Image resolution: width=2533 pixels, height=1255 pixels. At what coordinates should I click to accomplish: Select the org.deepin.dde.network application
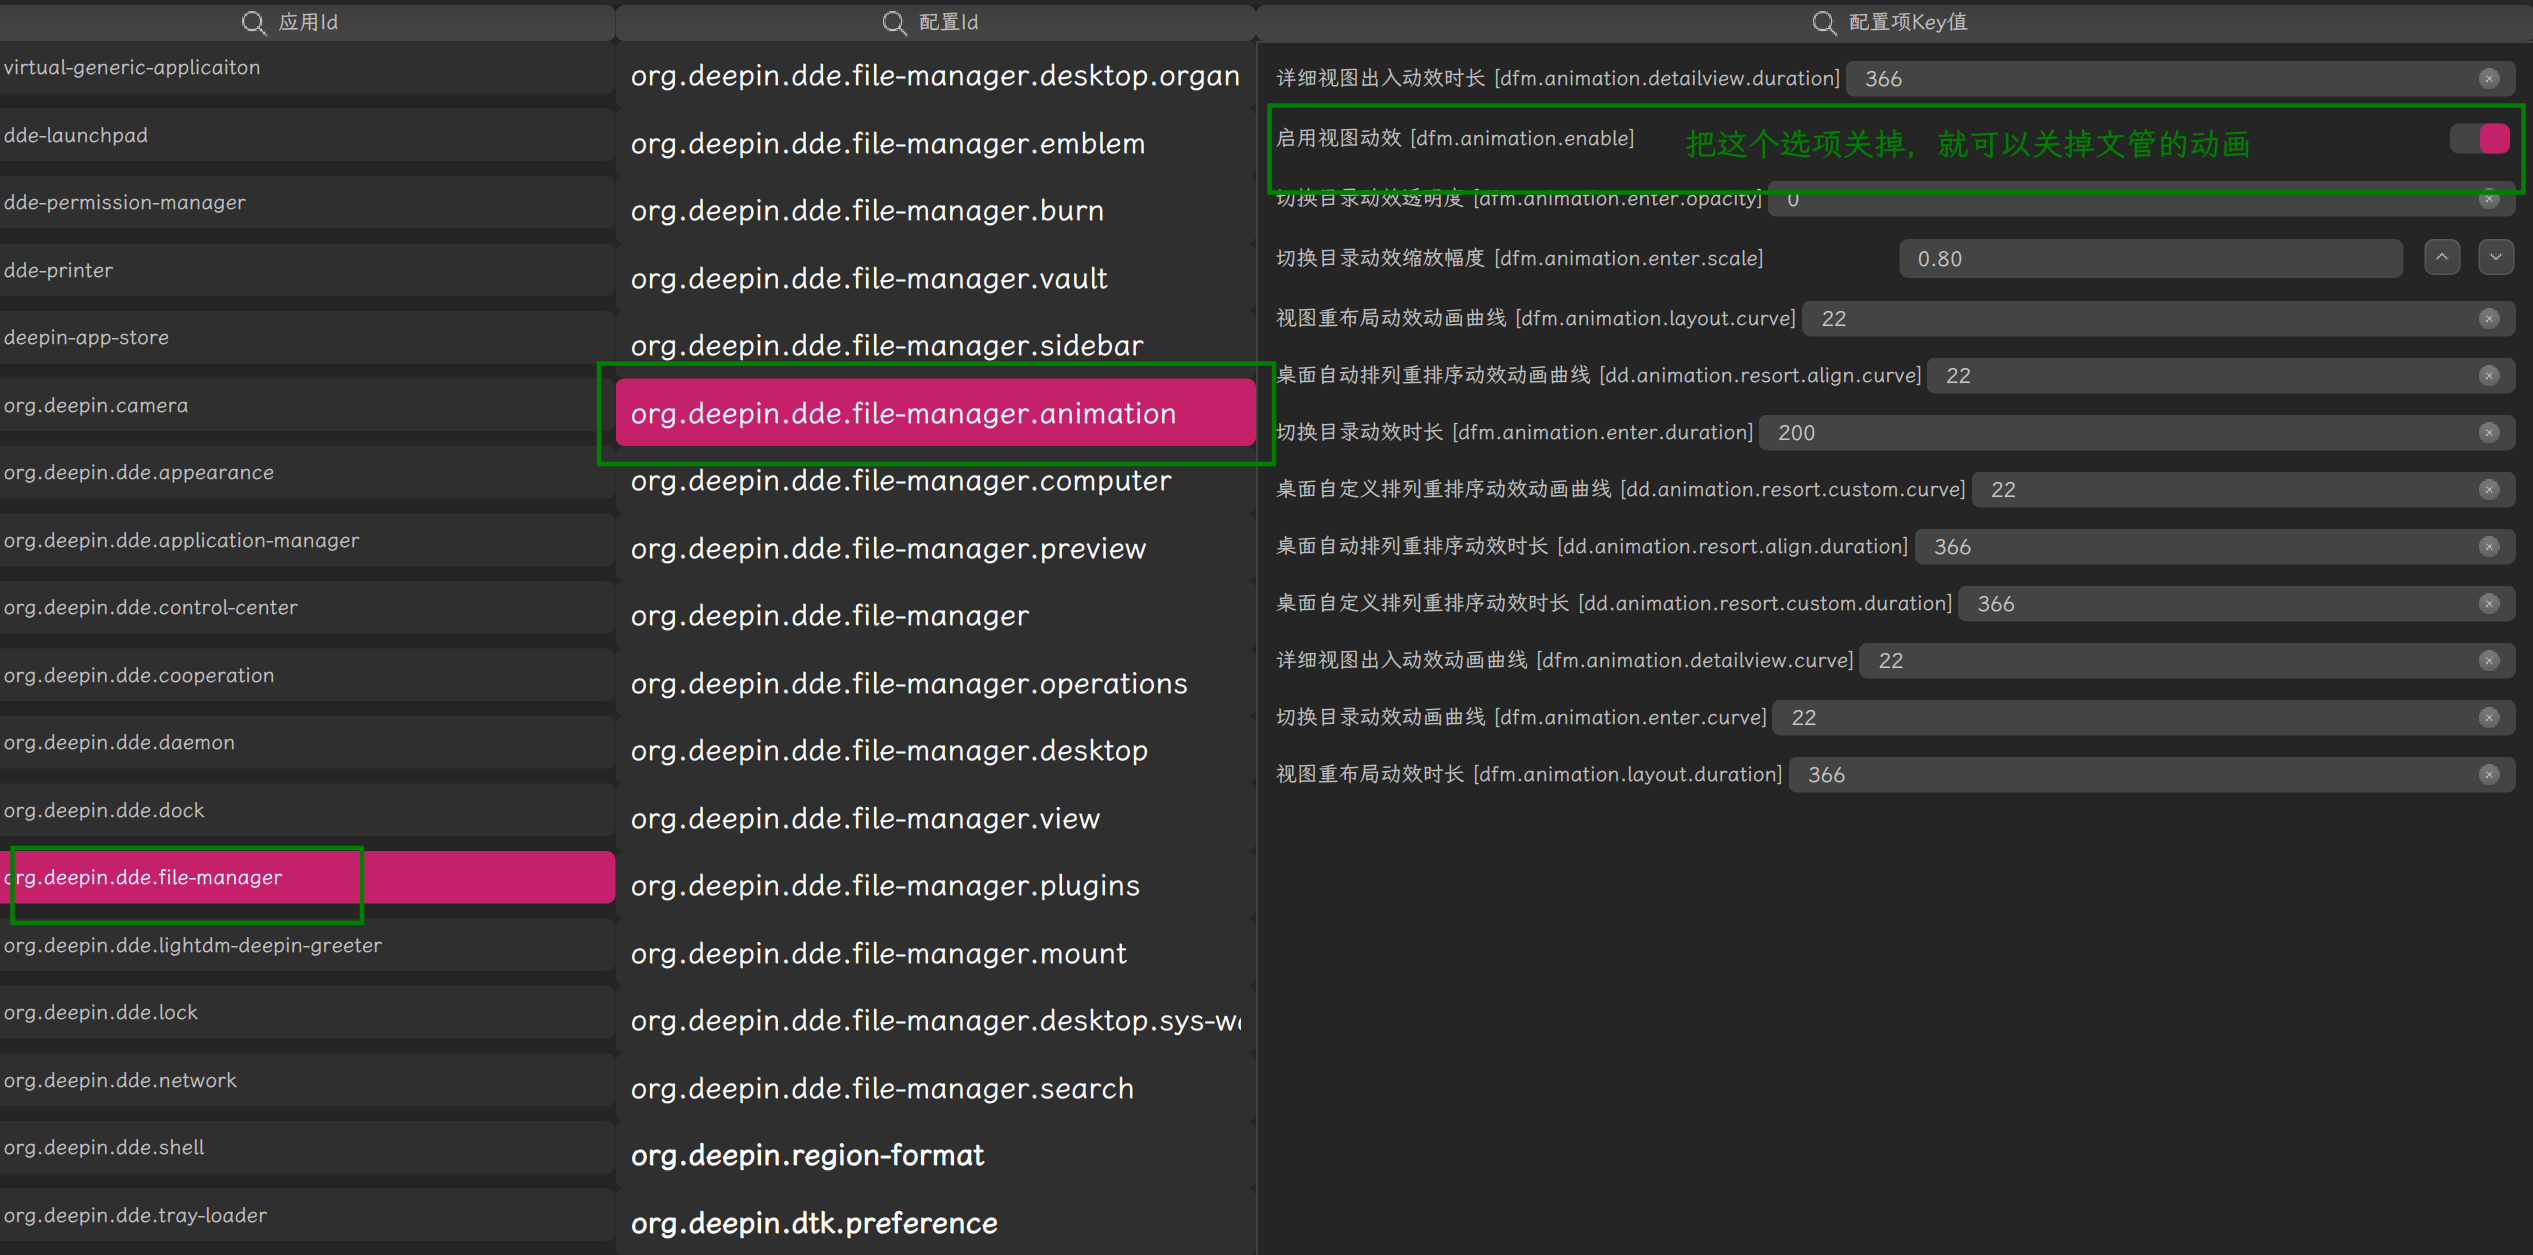click(307, 1080)
